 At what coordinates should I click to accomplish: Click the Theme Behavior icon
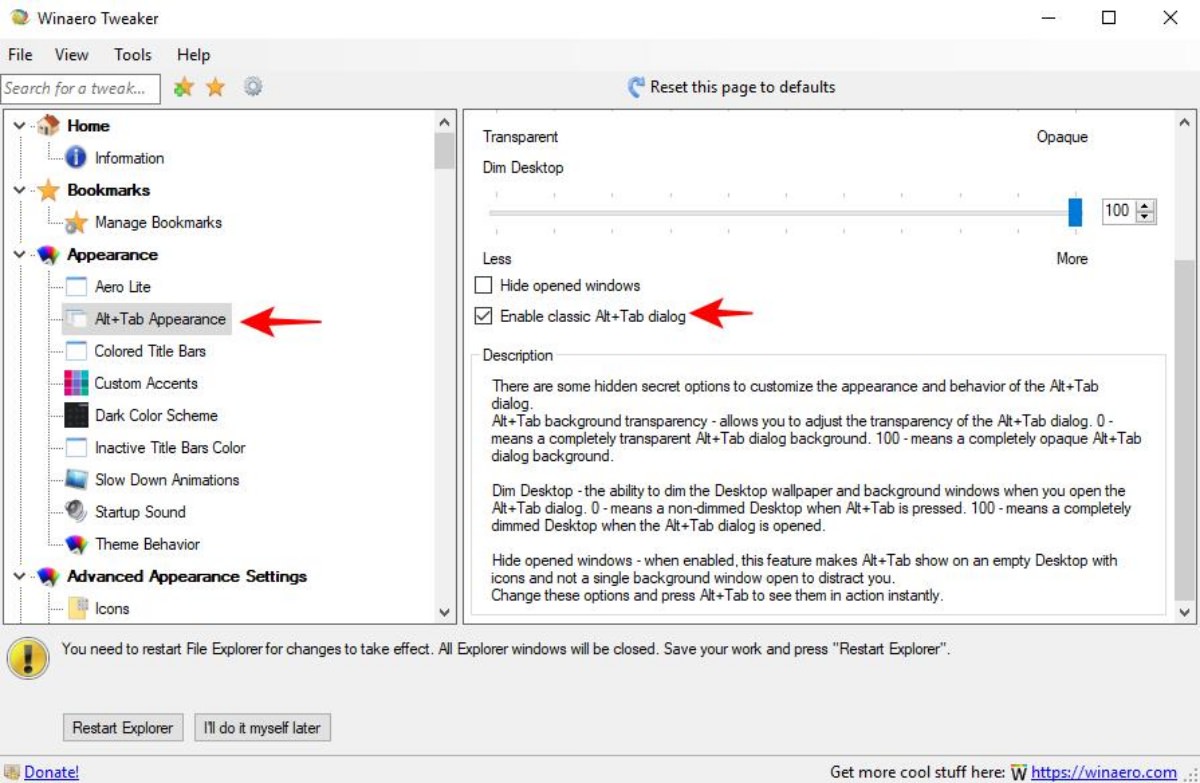coord(76,544)
